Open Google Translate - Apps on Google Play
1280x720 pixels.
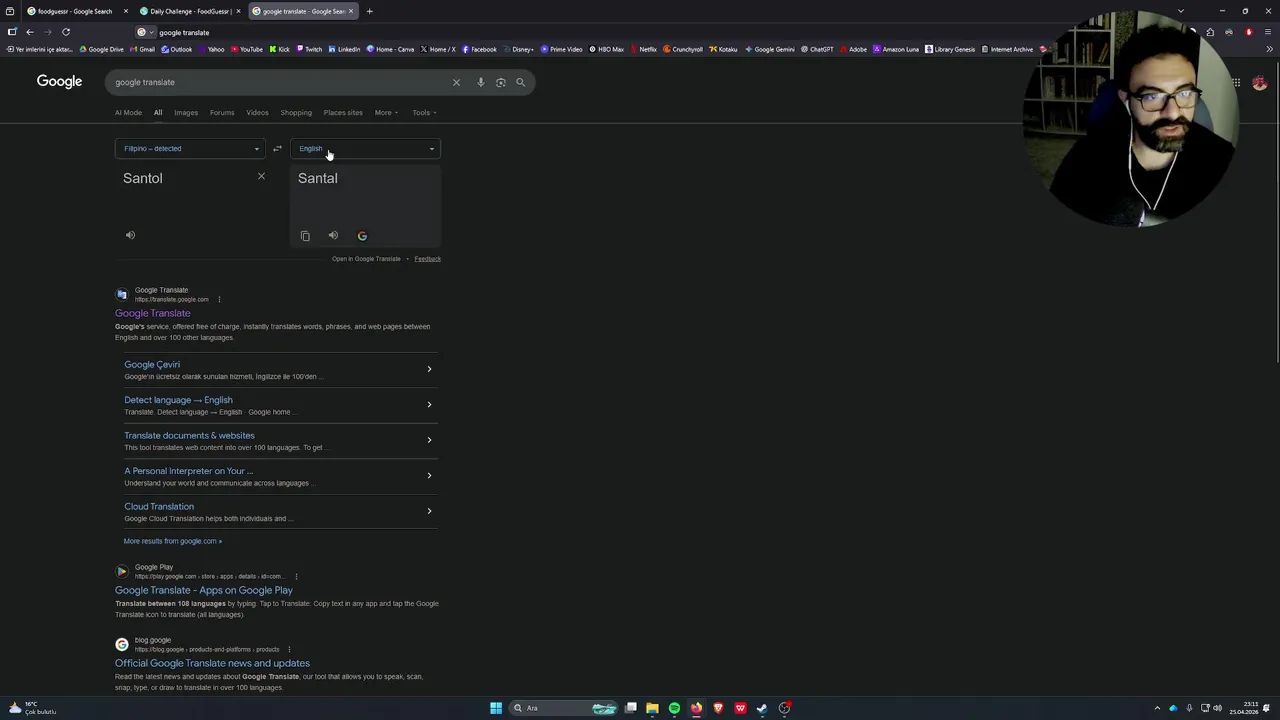(203, 590)
